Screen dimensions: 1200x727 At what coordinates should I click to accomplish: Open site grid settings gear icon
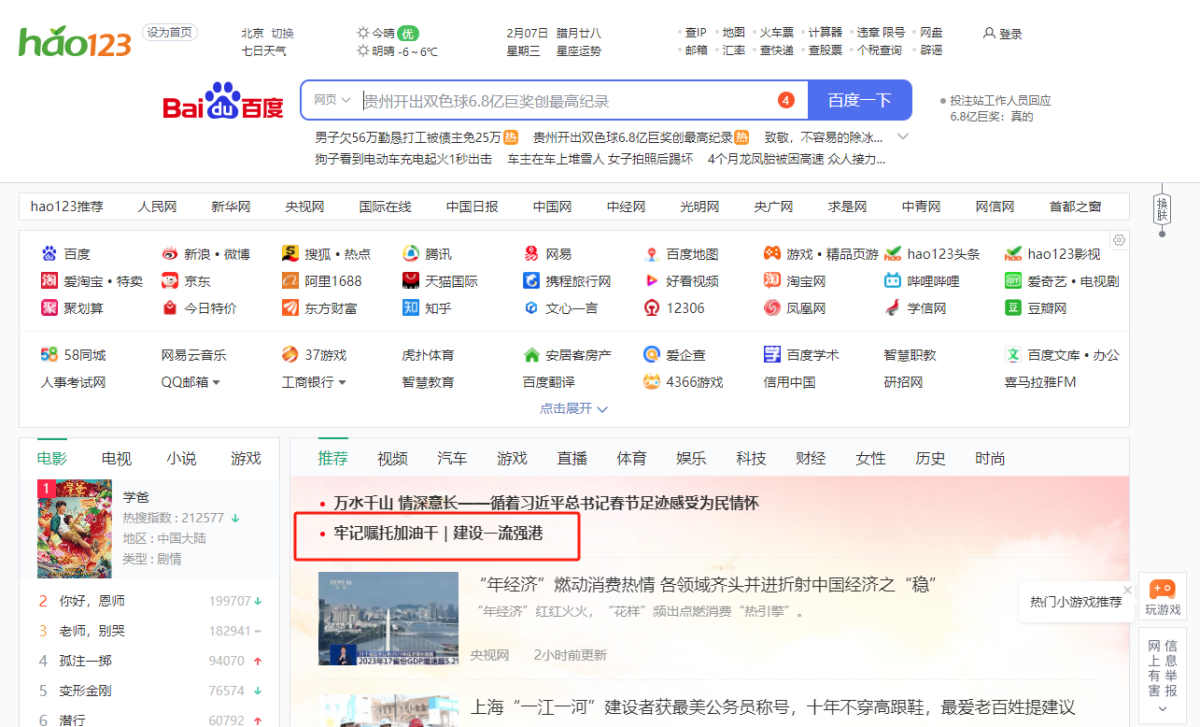coord(1119,240)
